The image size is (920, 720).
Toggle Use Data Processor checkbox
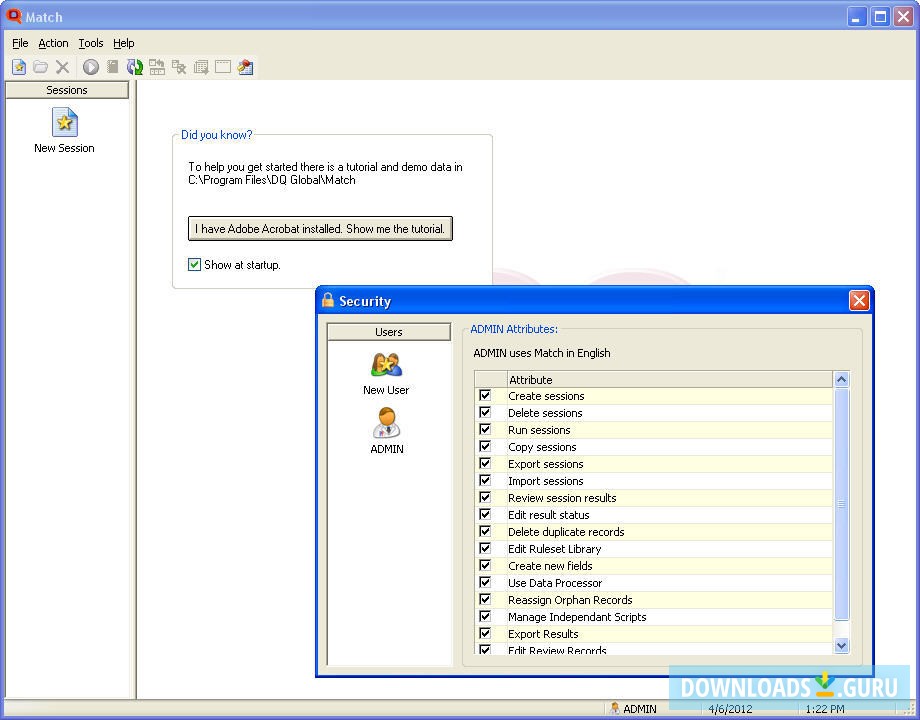coord(485,583)
